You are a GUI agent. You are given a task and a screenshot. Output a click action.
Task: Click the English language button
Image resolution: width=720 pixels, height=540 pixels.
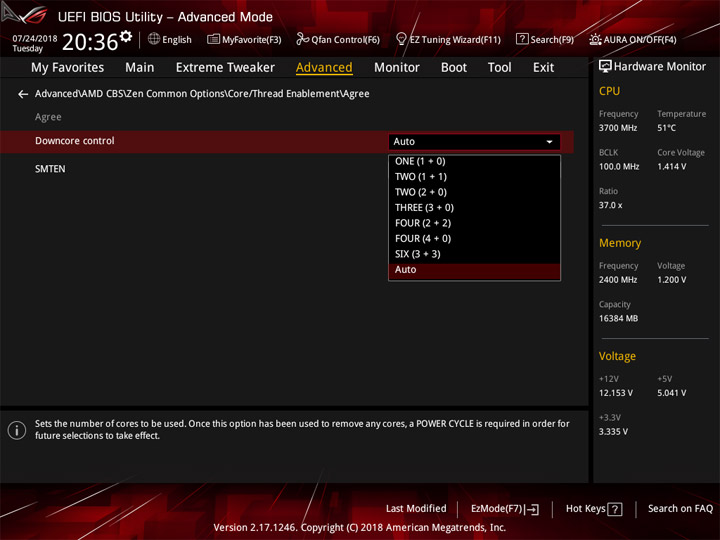pyautogui.click(x=170, y=39)
